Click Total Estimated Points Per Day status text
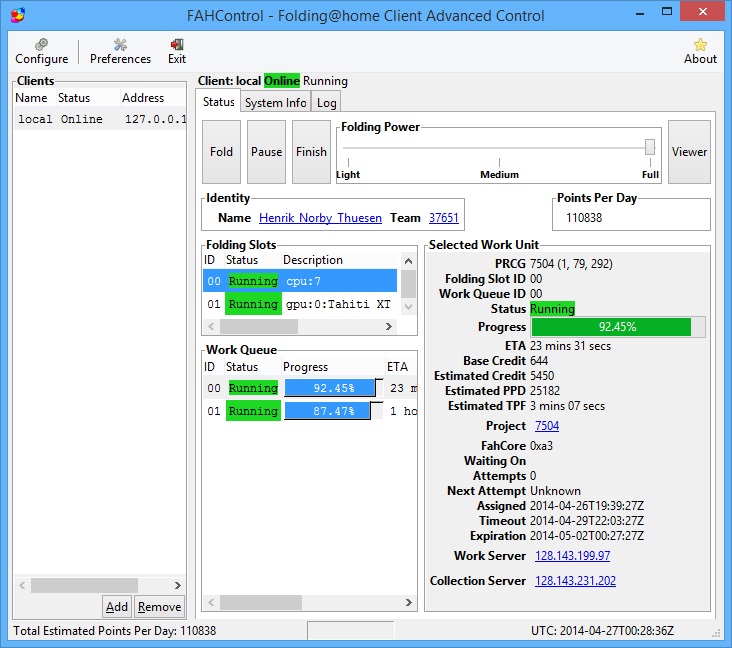 pos(115,631)
